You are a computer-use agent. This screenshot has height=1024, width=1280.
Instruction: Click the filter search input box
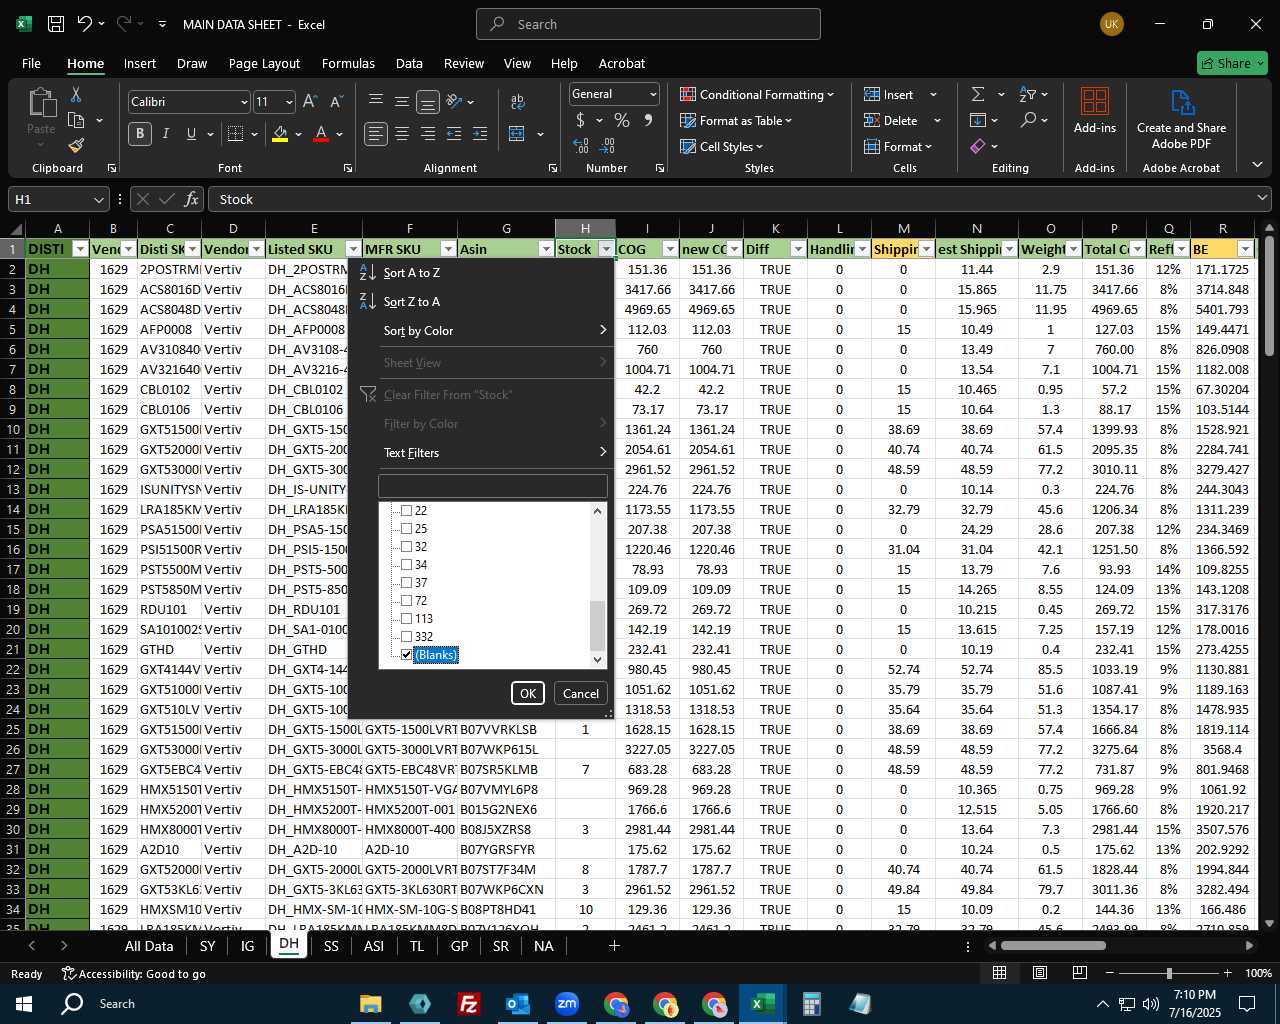tap(493, 486)
